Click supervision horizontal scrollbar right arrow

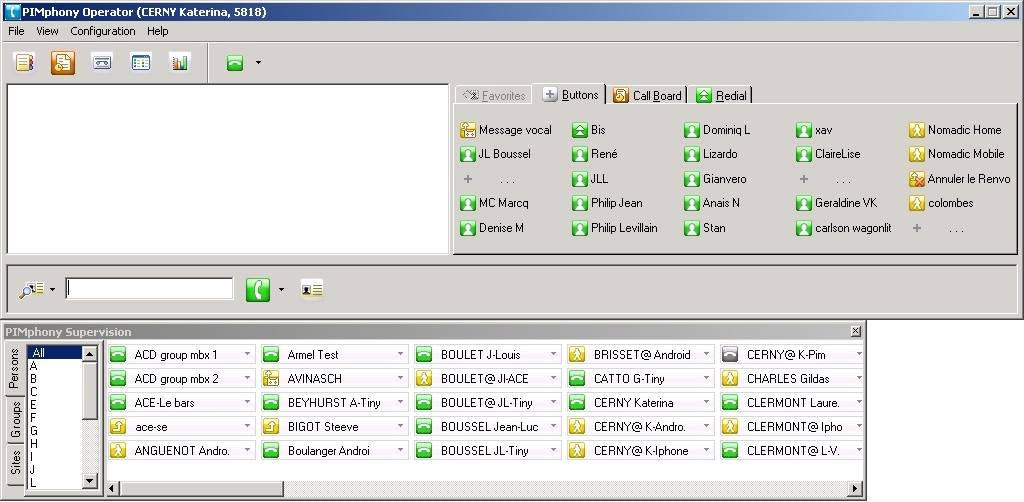click(856, 488)
